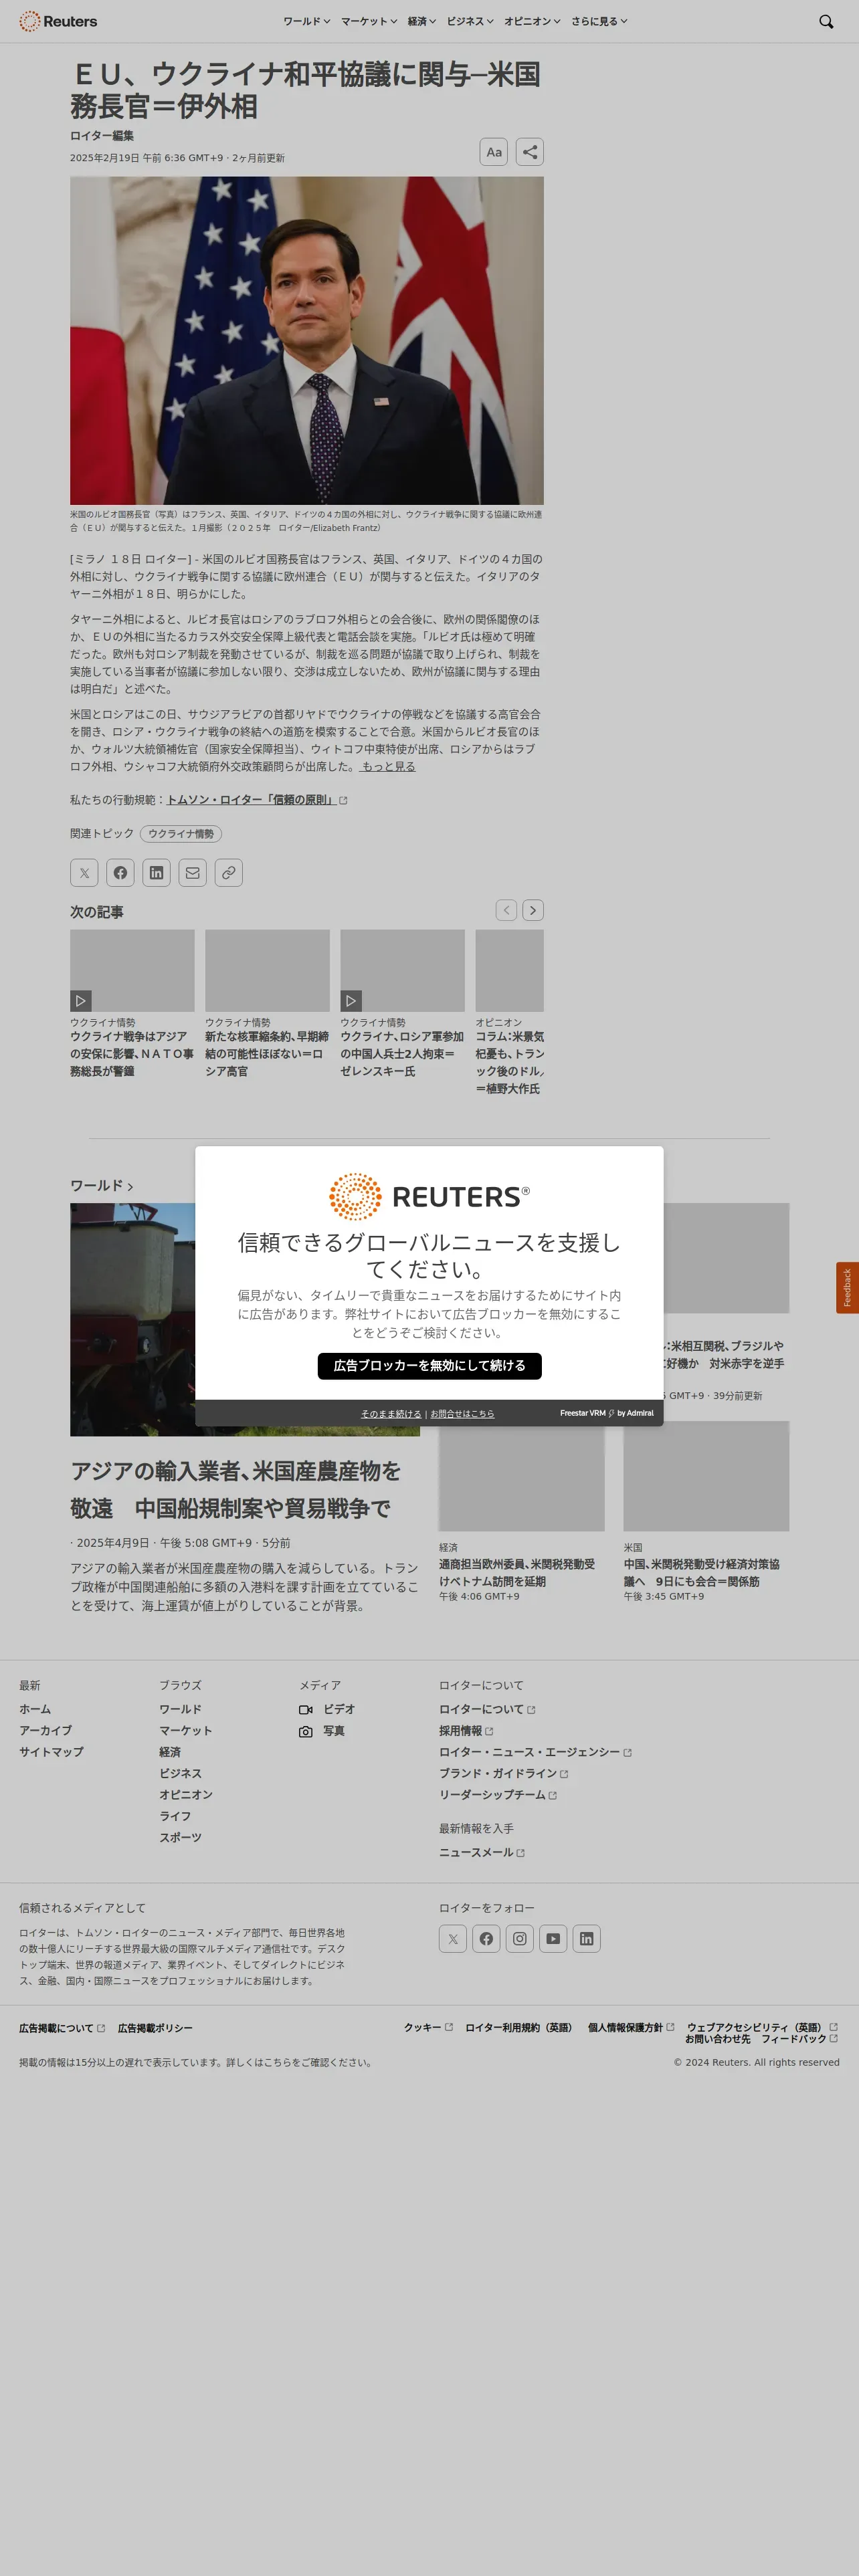Screen dimensions: 859x2576
Task: Open ロイター・ニュース・エージェンシー link
Action: (x=535, y=1753)
